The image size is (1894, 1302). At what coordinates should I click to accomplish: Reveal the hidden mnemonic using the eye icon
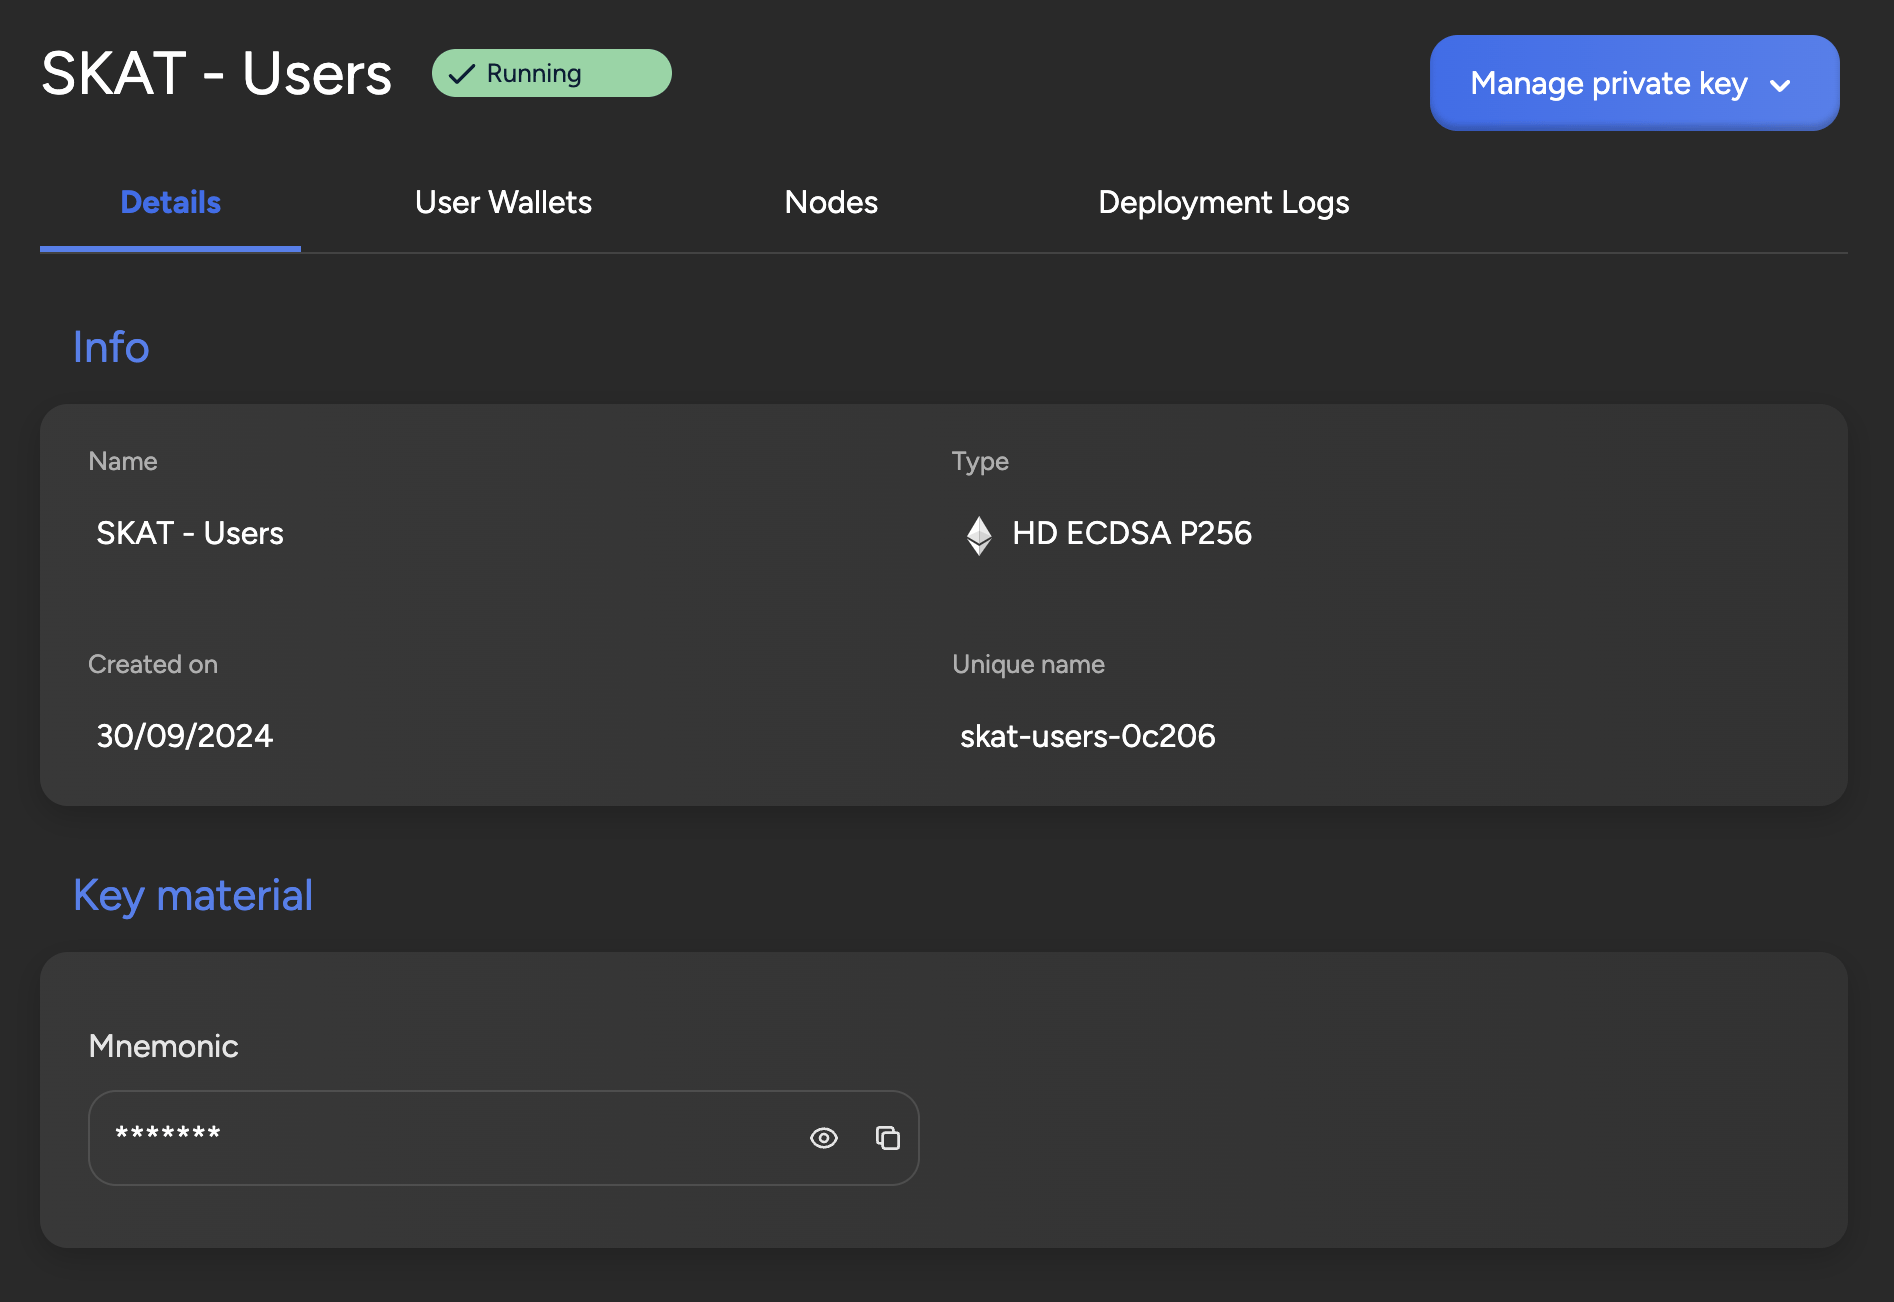[823, 1138]
